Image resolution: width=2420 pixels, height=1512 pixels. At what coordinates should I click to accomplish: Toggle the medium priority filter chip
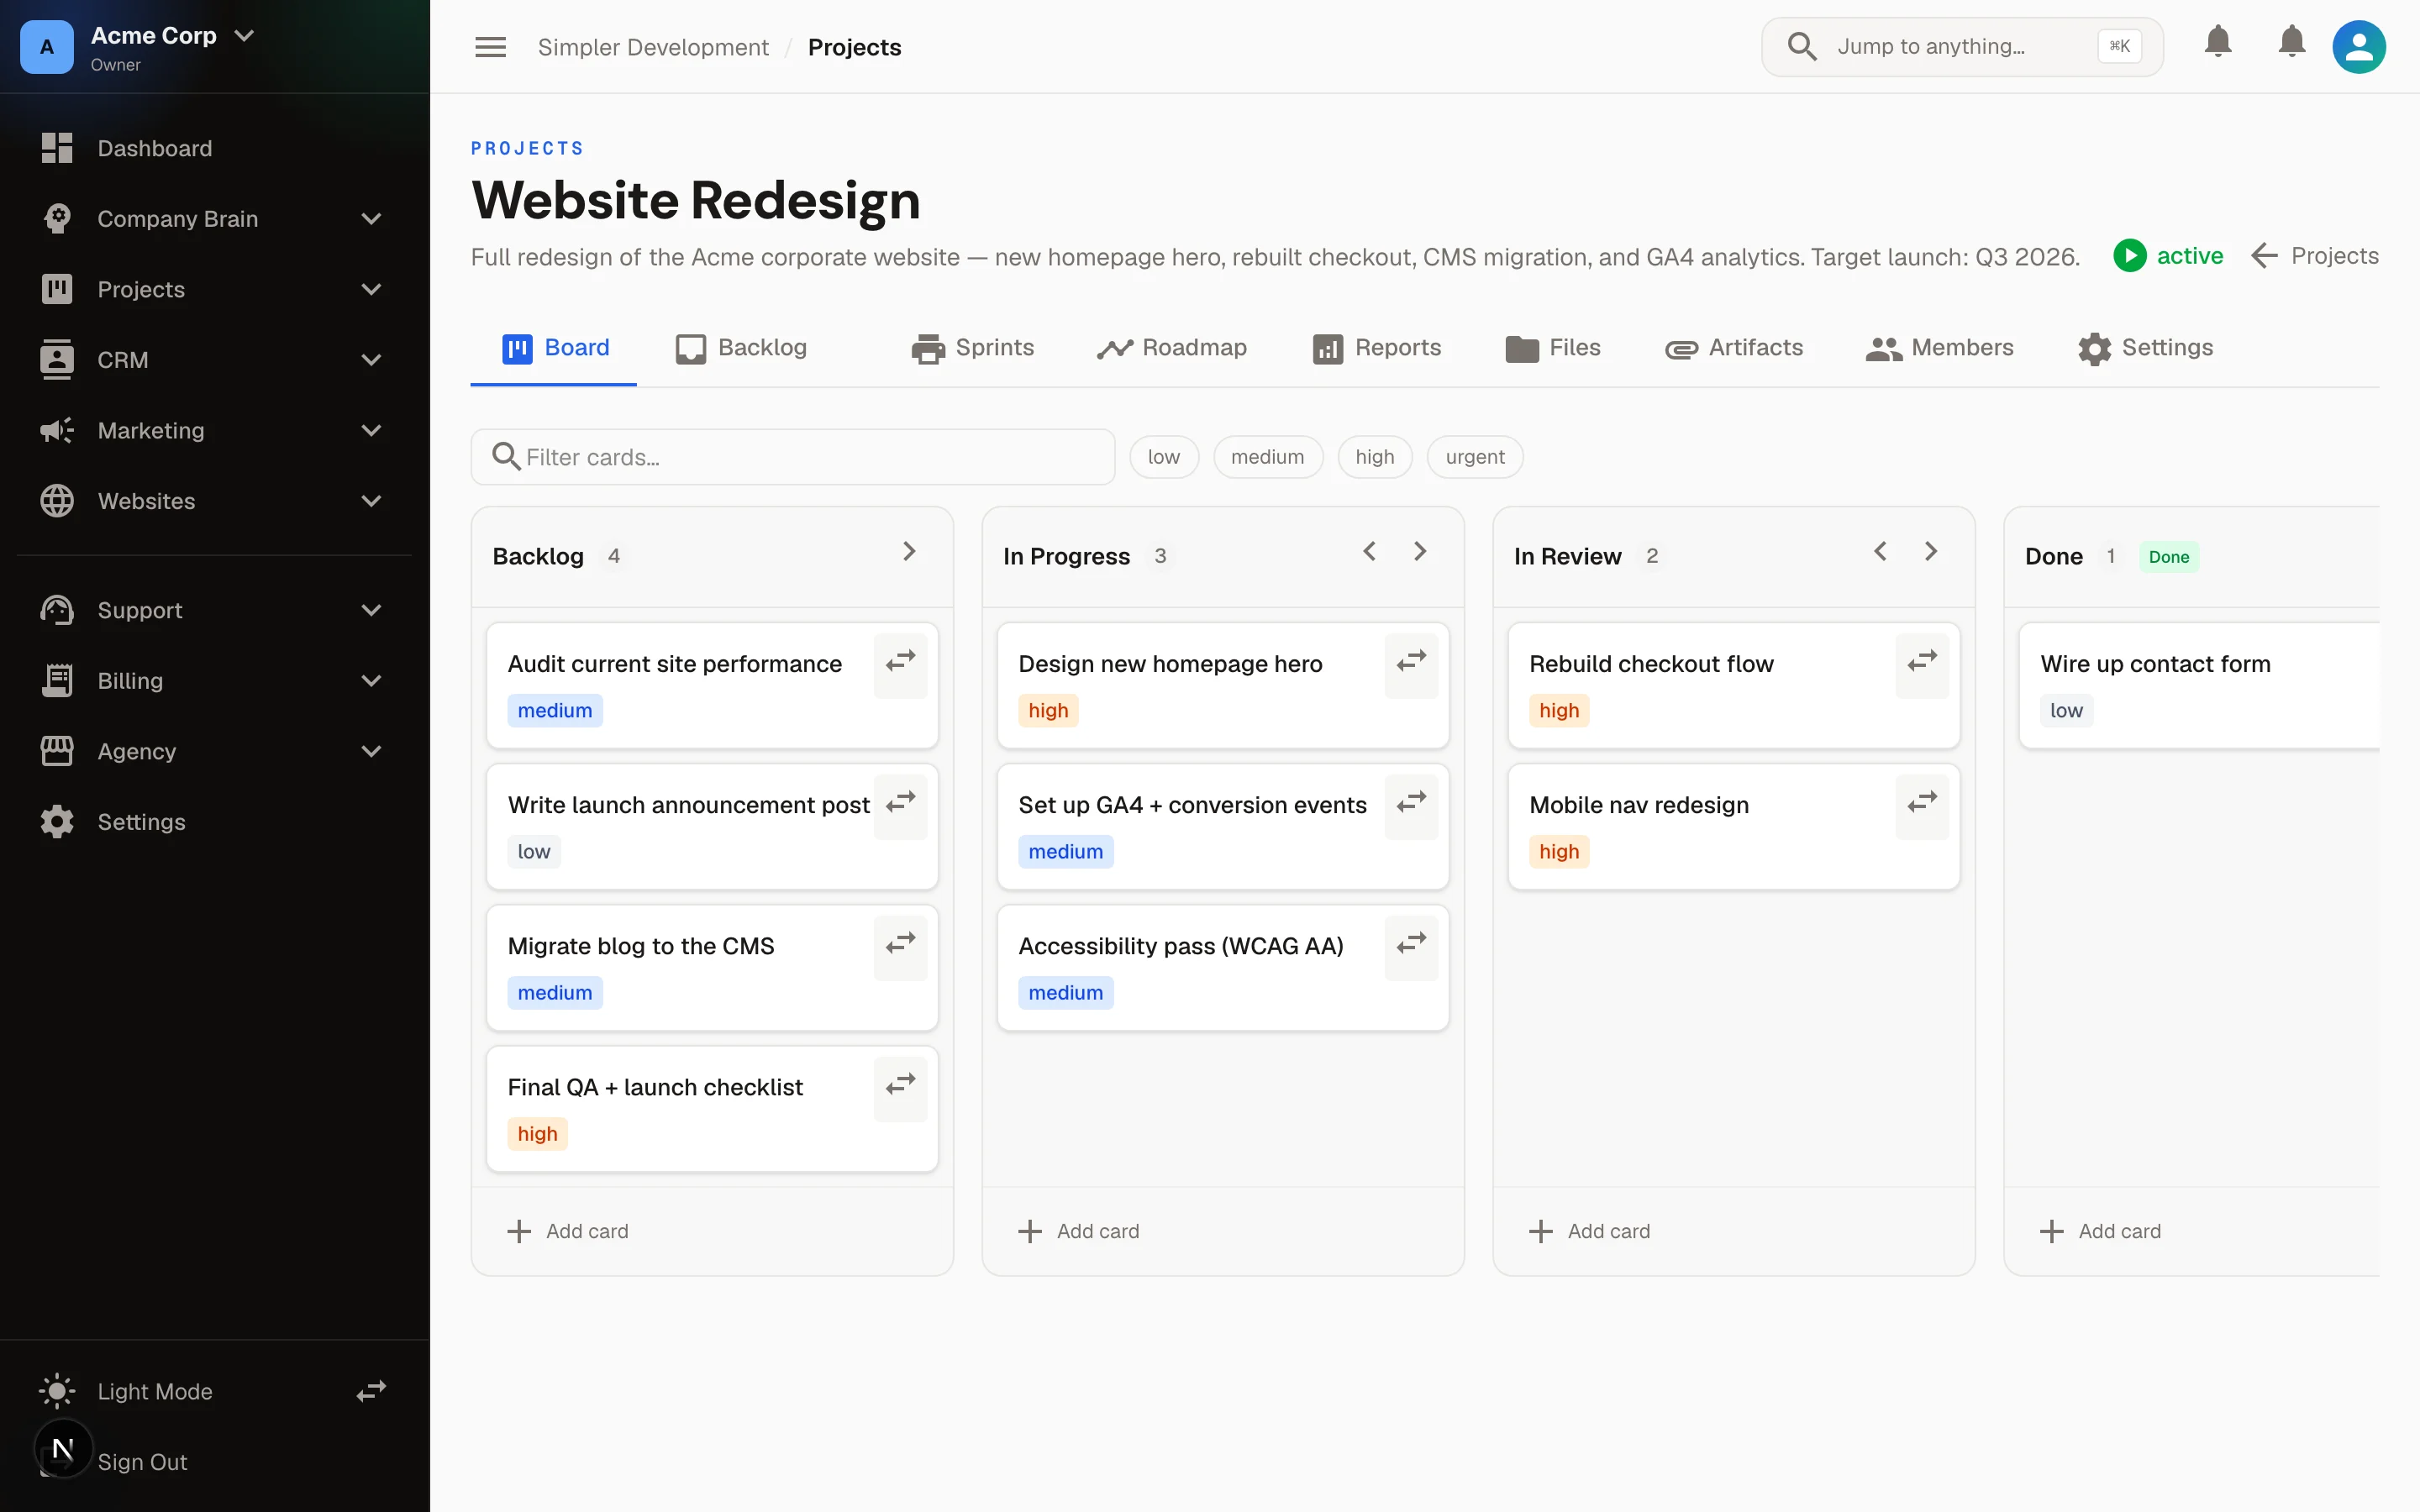[x=1268, y=457]
